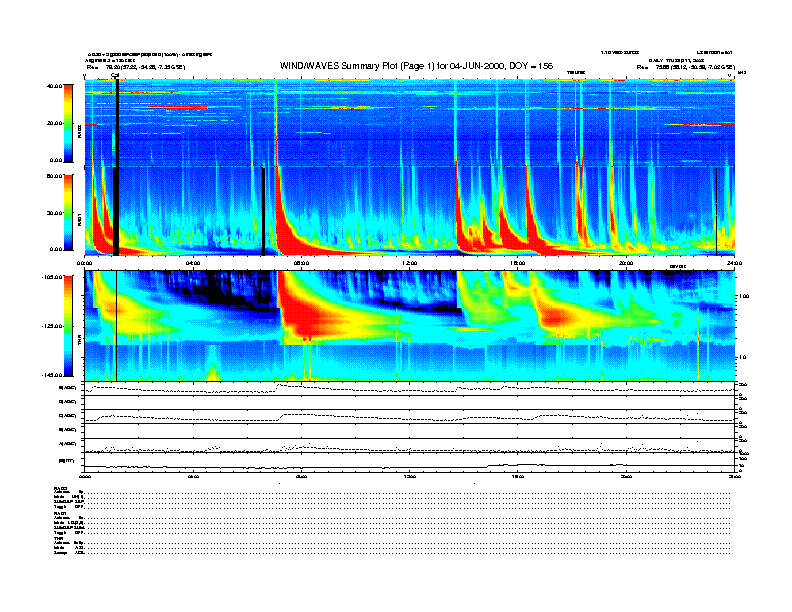Viewport: 792px width, 612px height.
Task: Click the 100 frequency label right of TNR
Action: (744, 296)
